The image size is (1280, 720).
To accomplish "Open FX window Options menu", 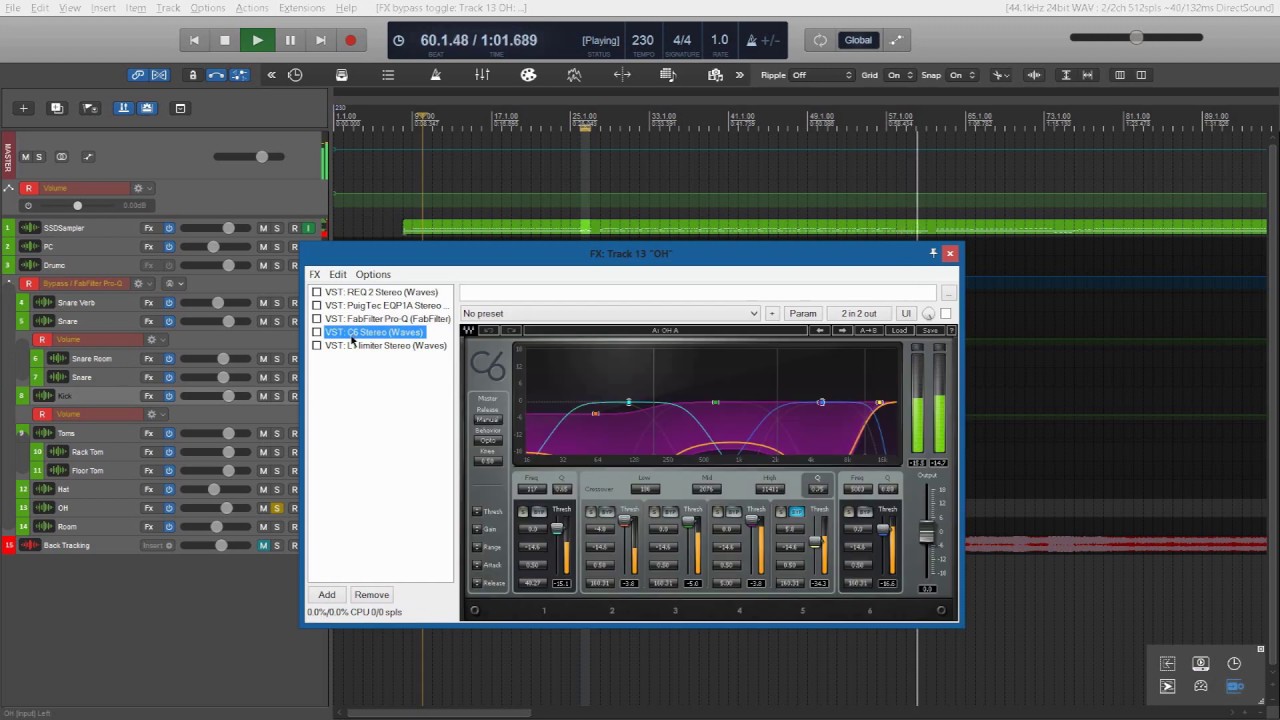I will tap(373, 274).
